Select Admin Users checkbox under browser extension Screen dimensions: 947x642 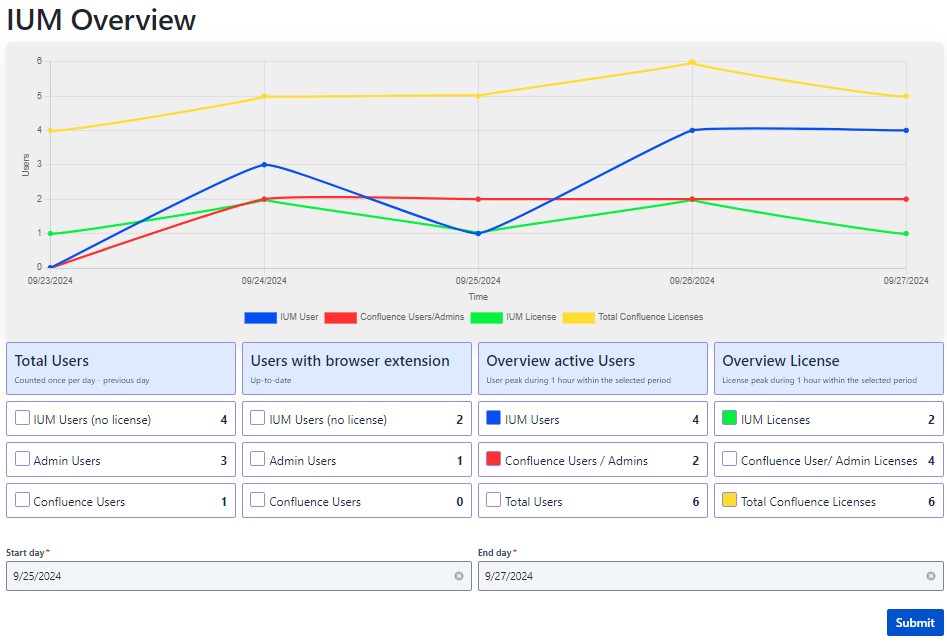tap(258, 460)
